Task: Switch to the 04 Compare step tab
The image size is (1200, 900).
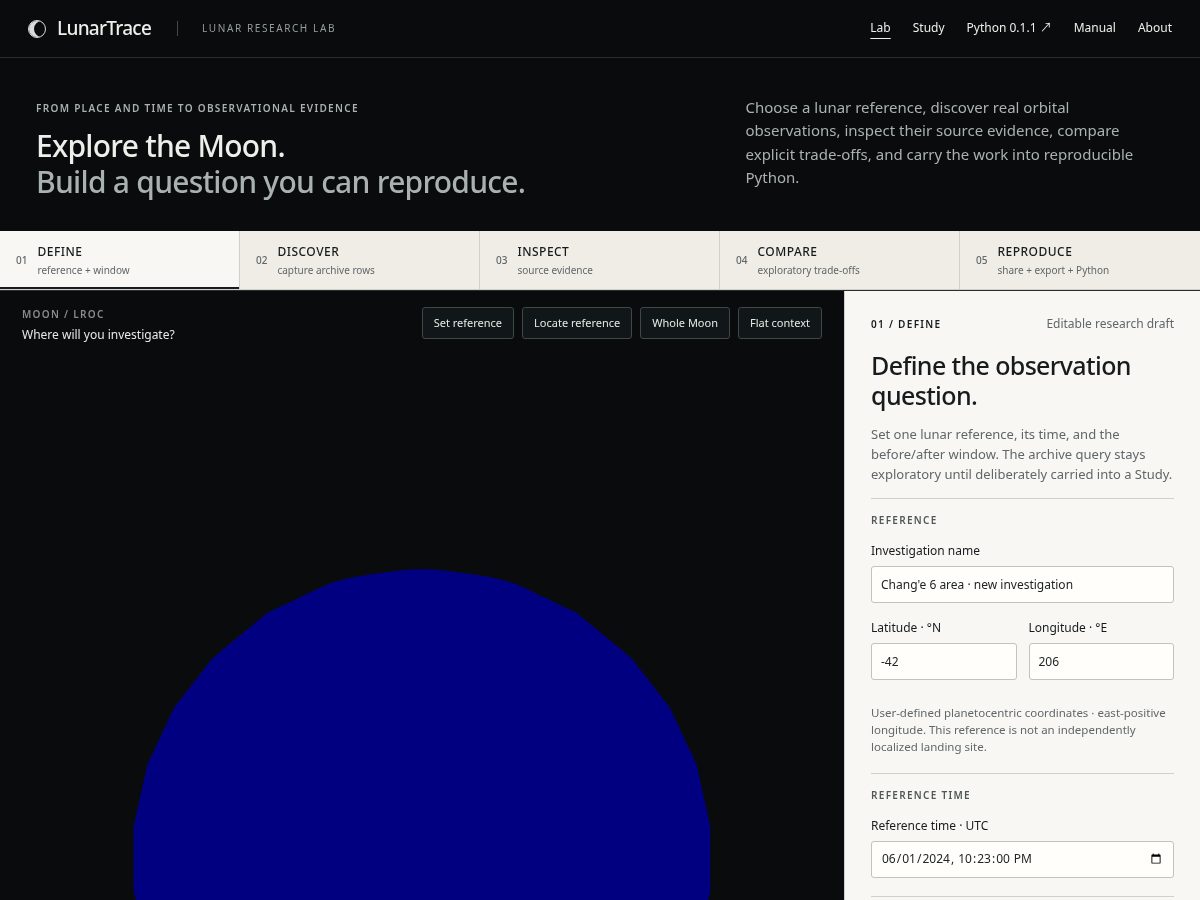Action: point(839,260)
